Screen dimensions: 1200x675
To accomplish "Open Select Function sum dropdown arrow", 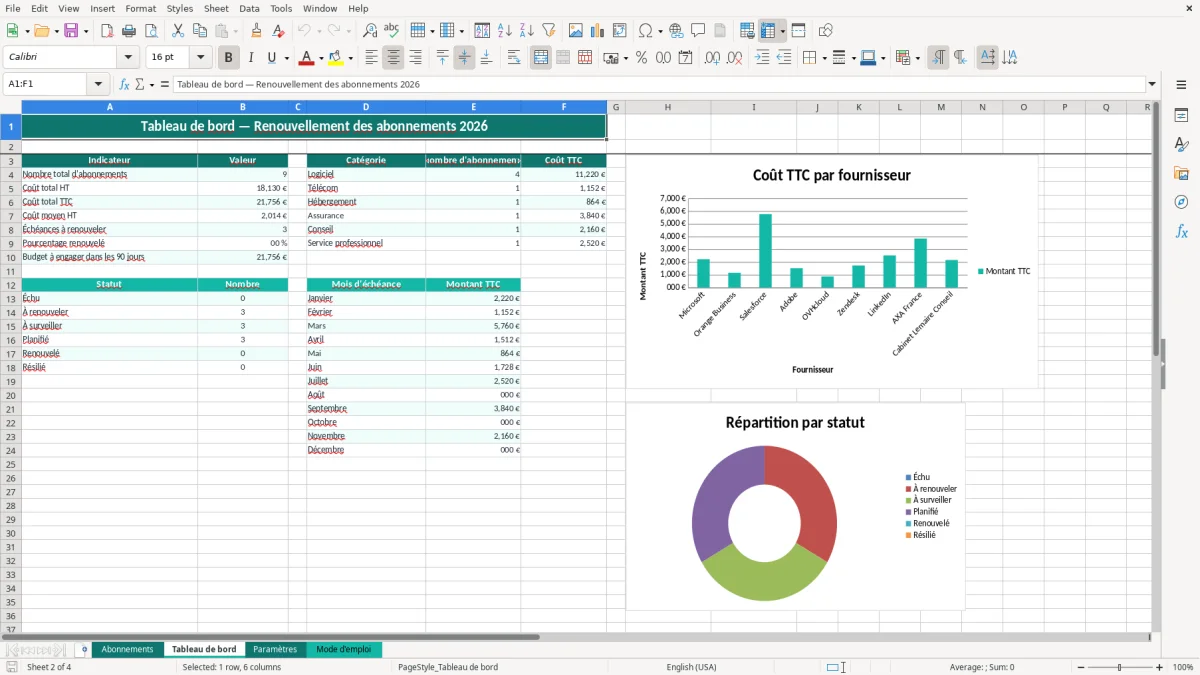I will 152,85.
